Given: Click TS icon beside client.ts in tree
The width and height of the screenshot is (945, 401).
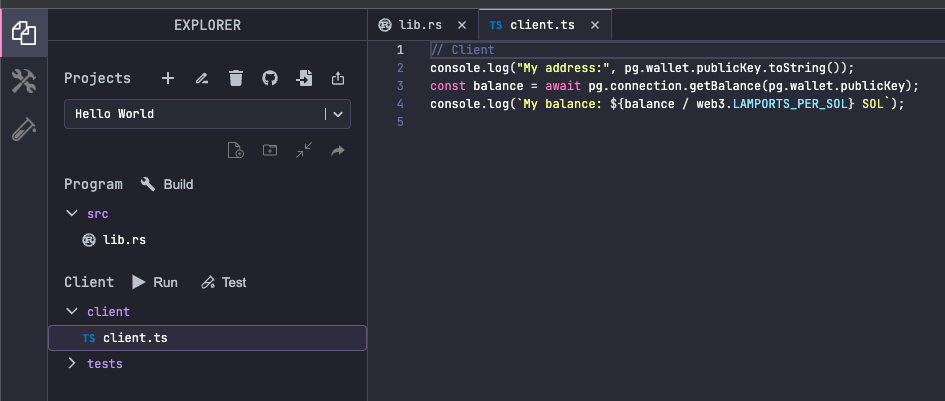Looking at the screenshot, I should tap(89, 338).
